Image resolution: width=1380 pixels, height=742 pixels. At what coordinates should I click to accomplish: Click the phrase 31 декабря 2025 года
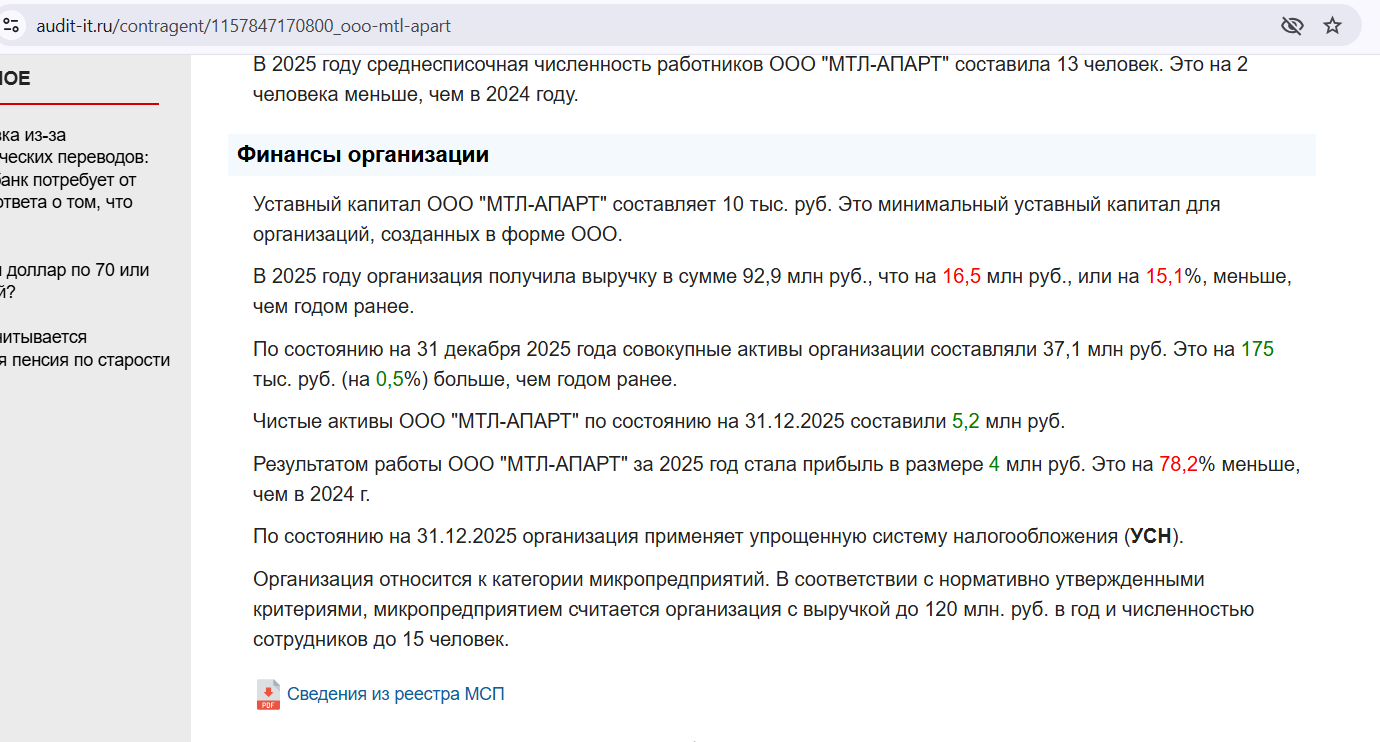tap(517, 350)
